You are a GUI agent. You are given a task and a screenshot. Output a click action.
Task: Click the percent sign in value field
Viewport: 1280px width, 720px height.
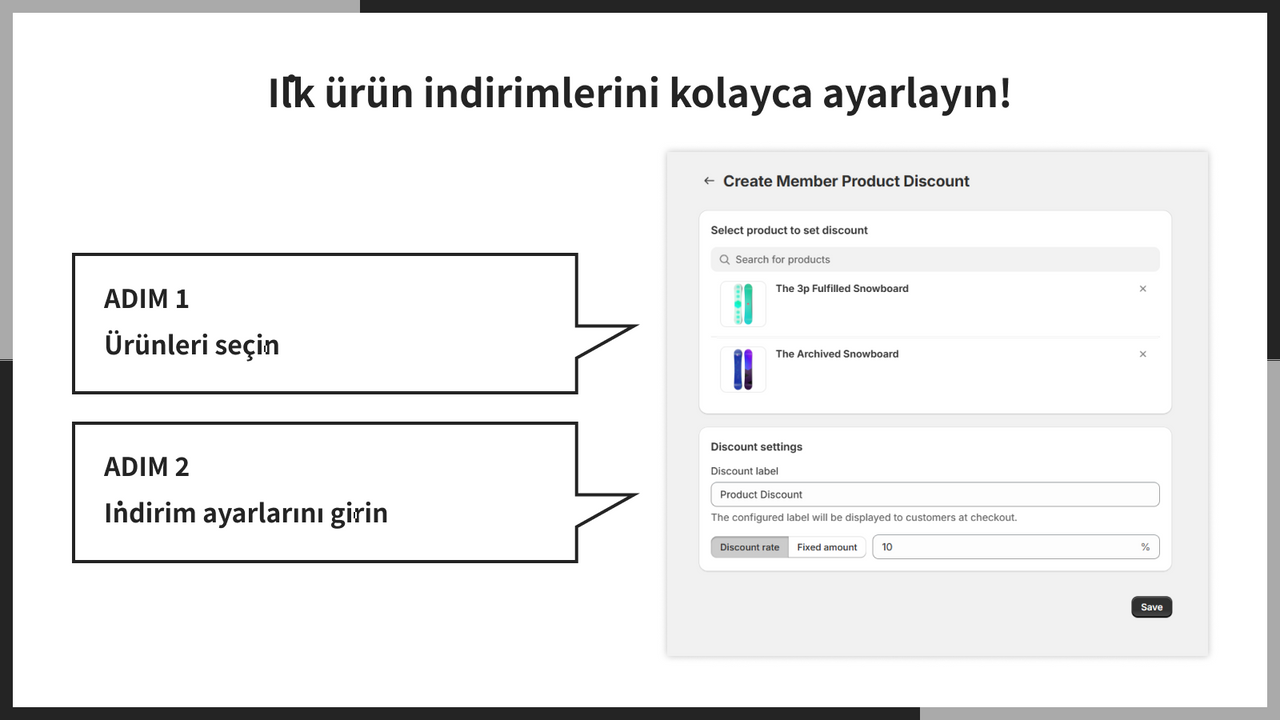point(1145,547)
